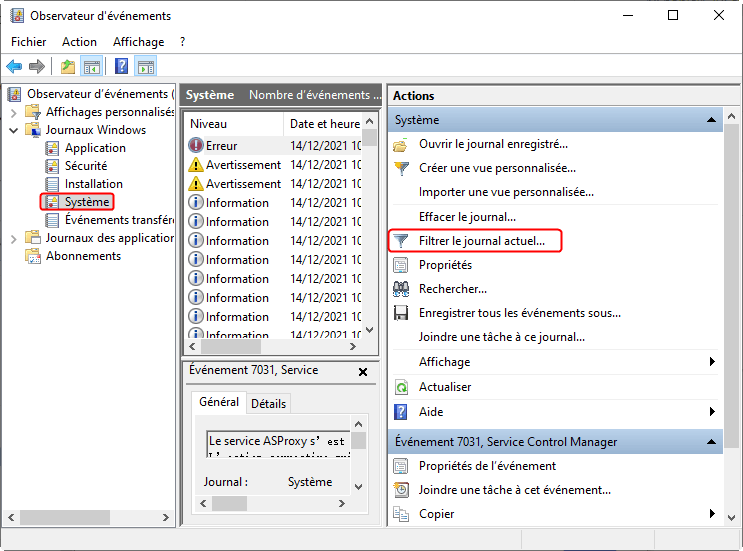
Task: Open the Action menu in menu bar
Action: [x=79, y=42]
